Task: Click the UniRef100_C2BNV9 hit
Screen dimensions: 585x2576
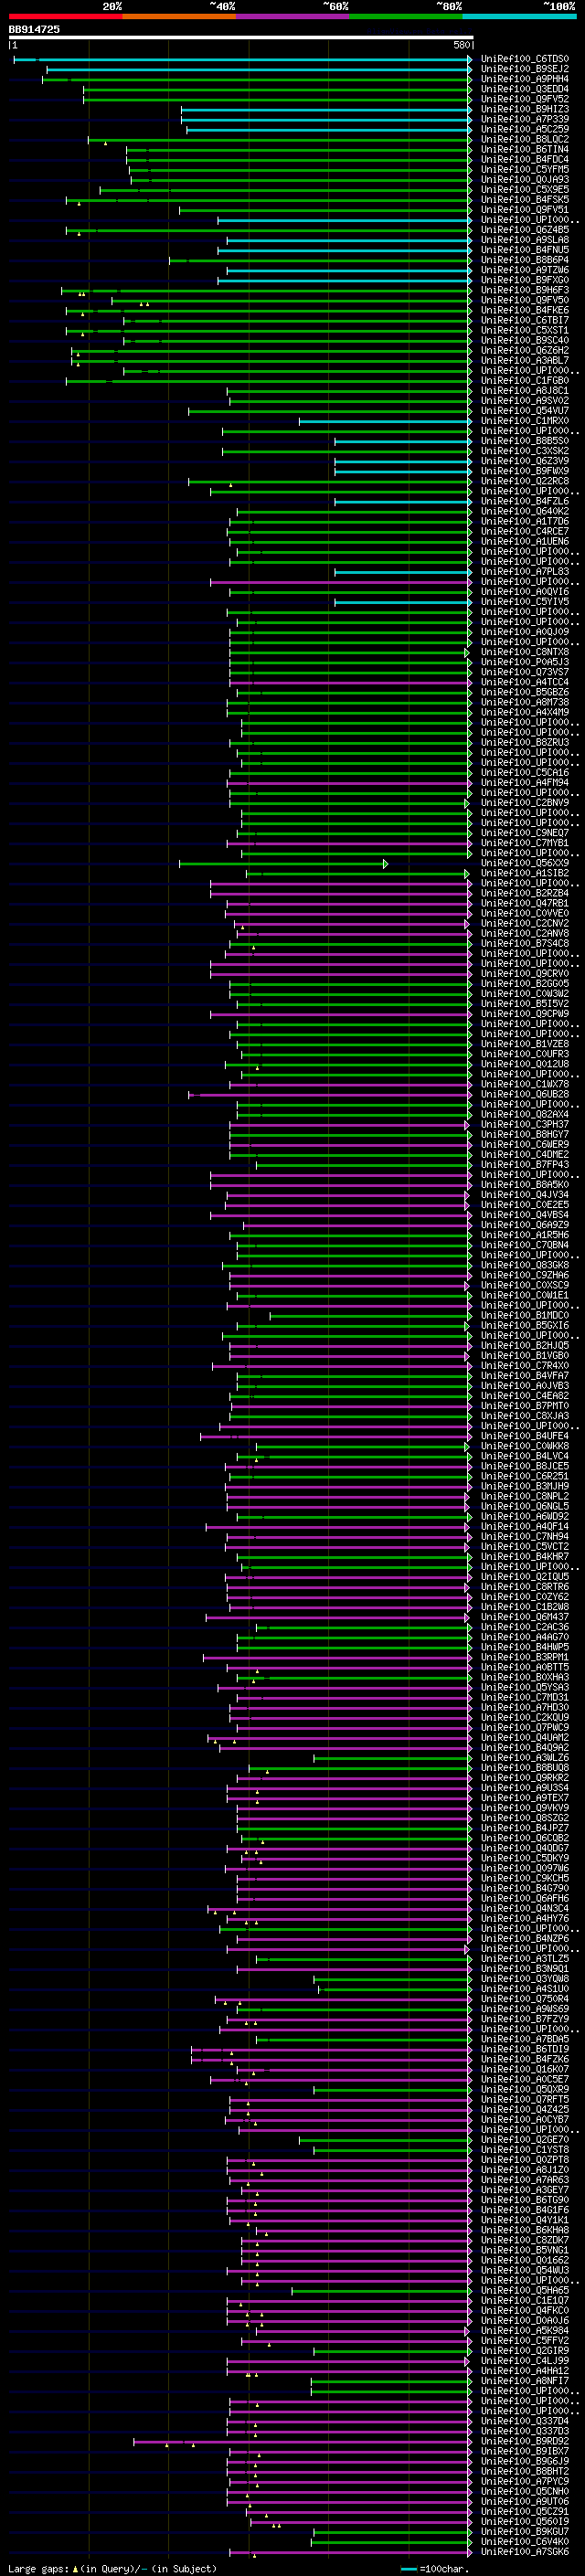Action: tap(525, 803)
